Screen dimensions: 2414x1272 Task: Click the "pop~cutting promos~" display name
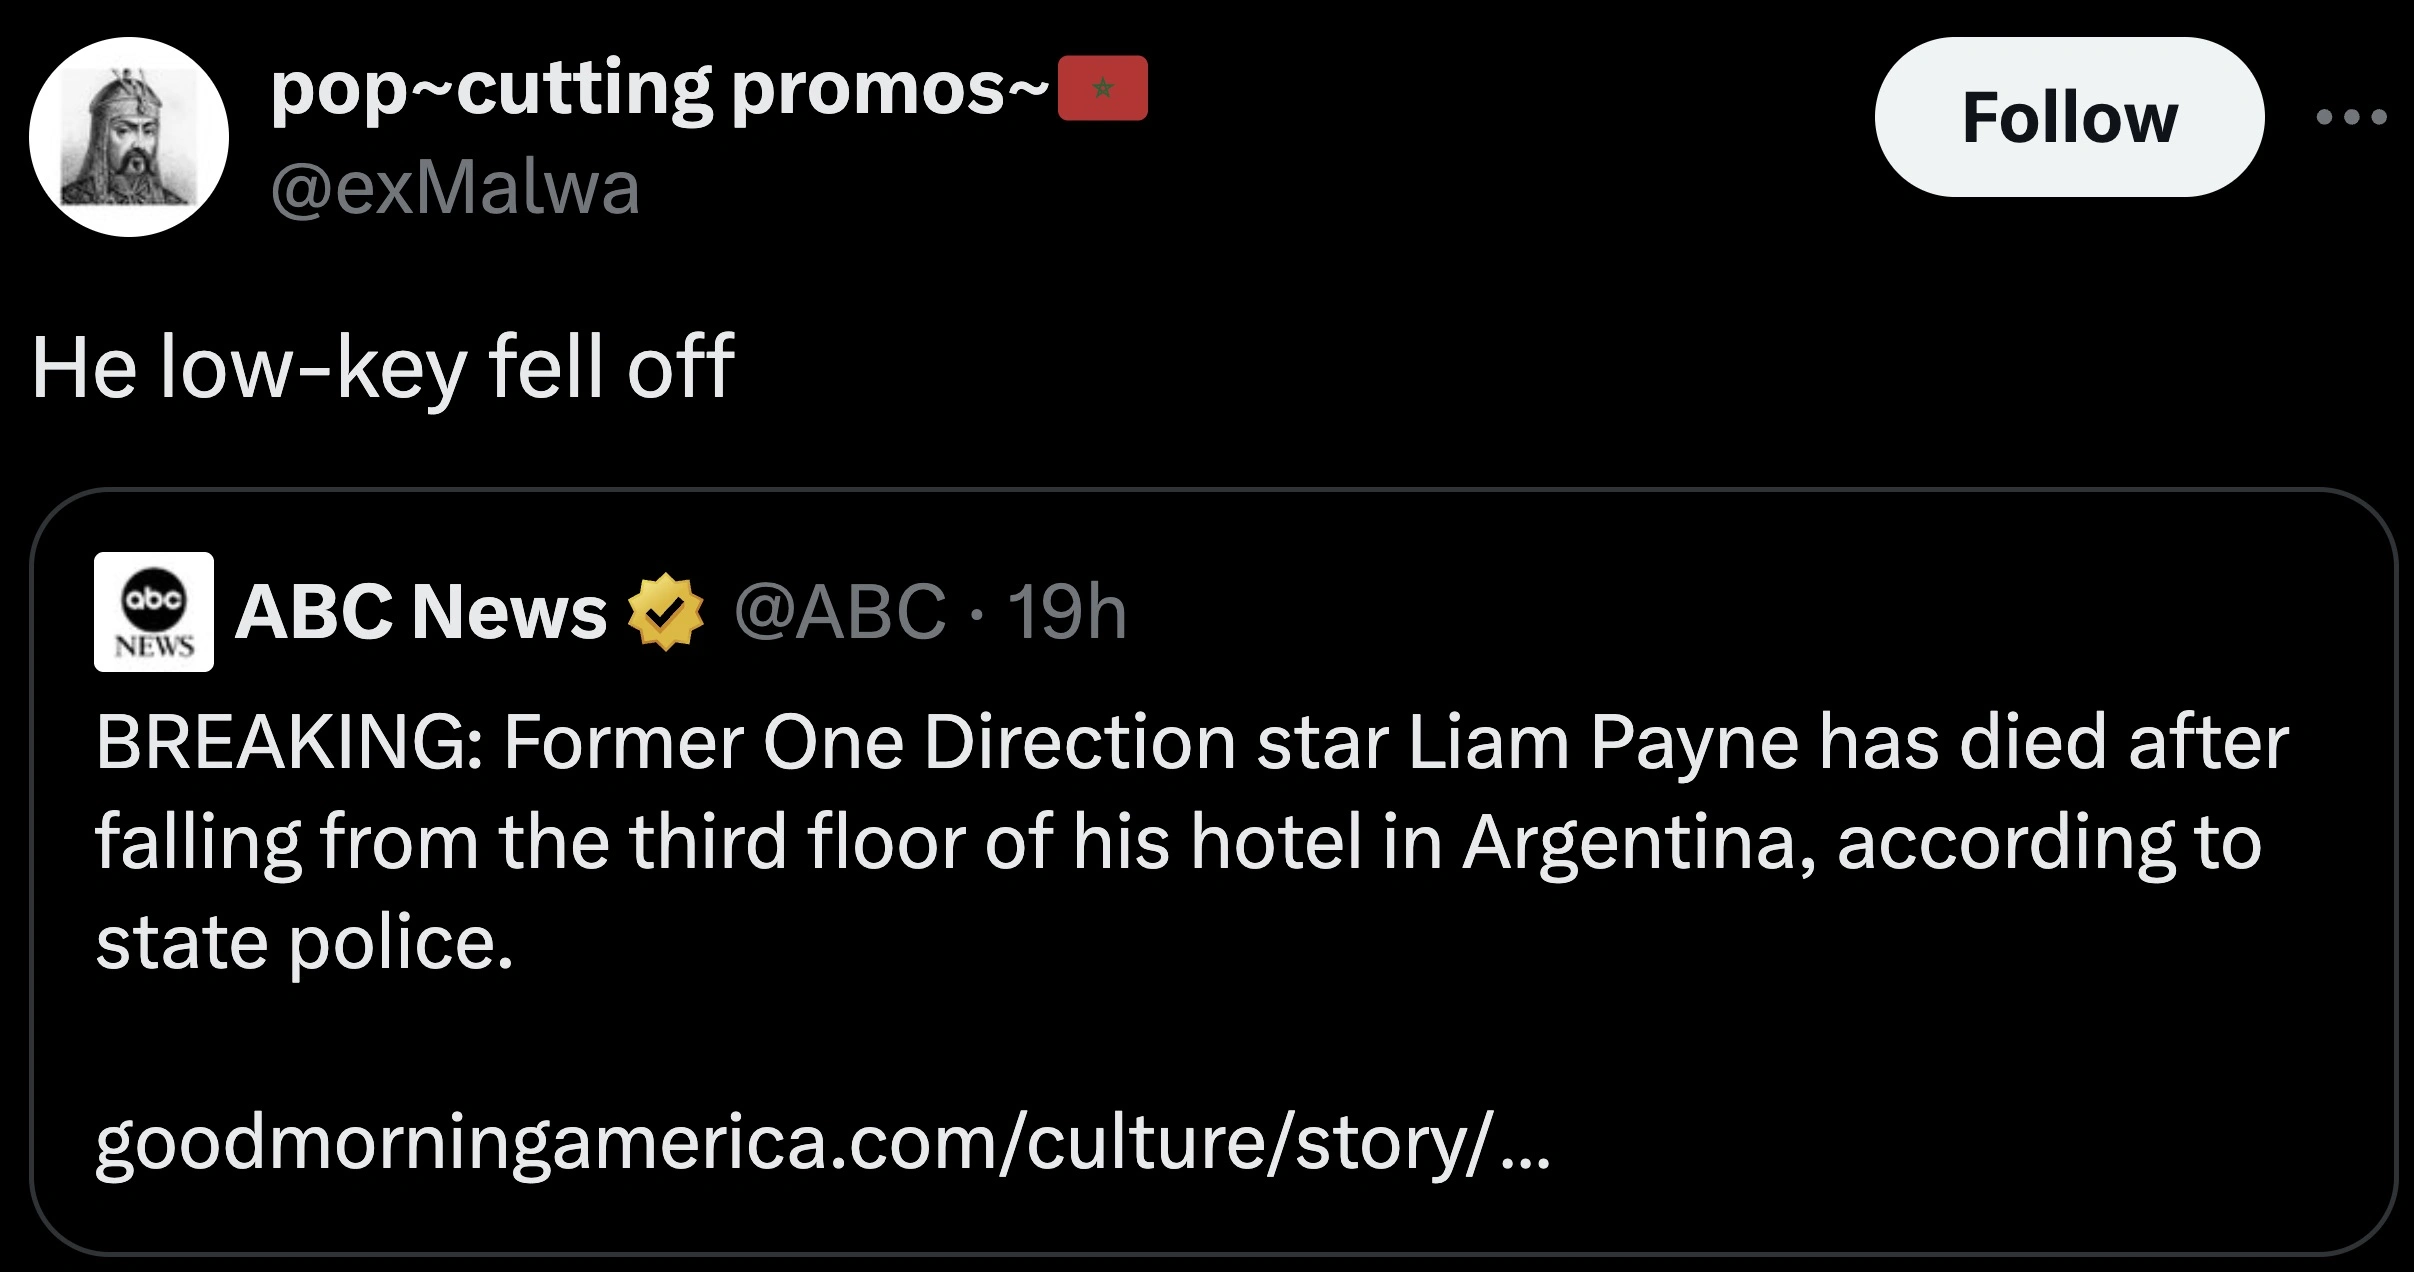[x=658, y=90]
